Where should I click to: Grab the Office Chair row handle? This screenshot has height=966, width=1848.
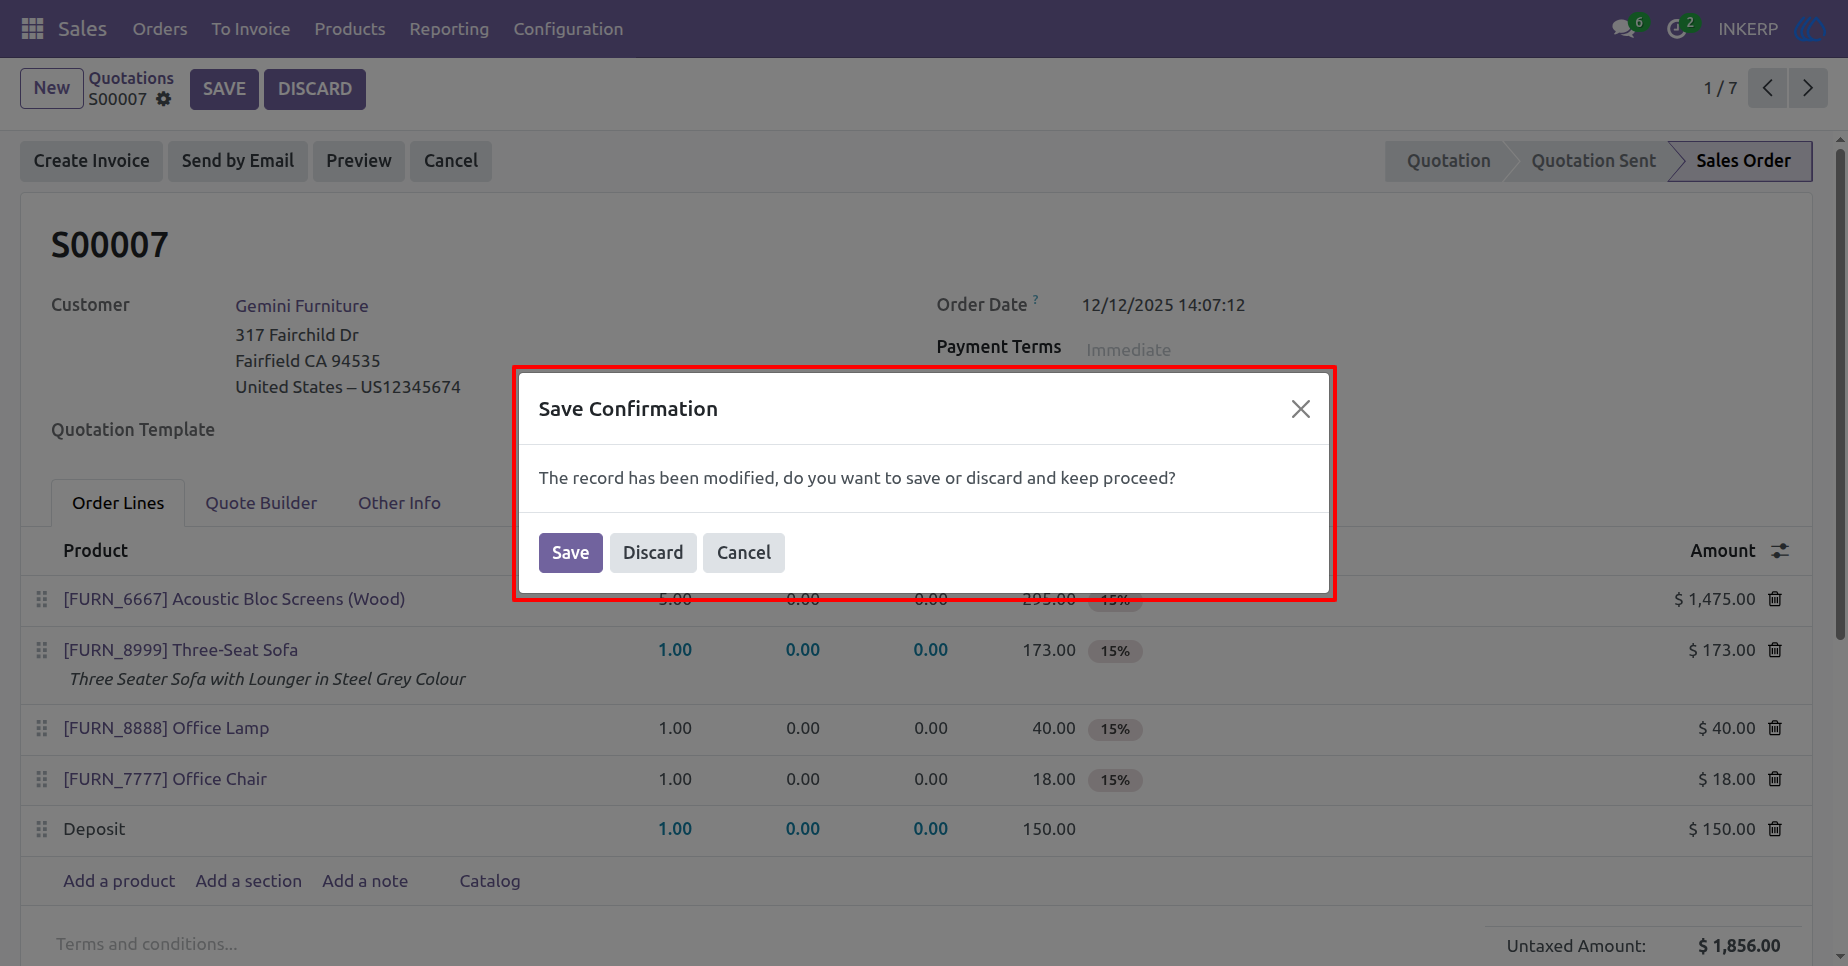point(41,779)
